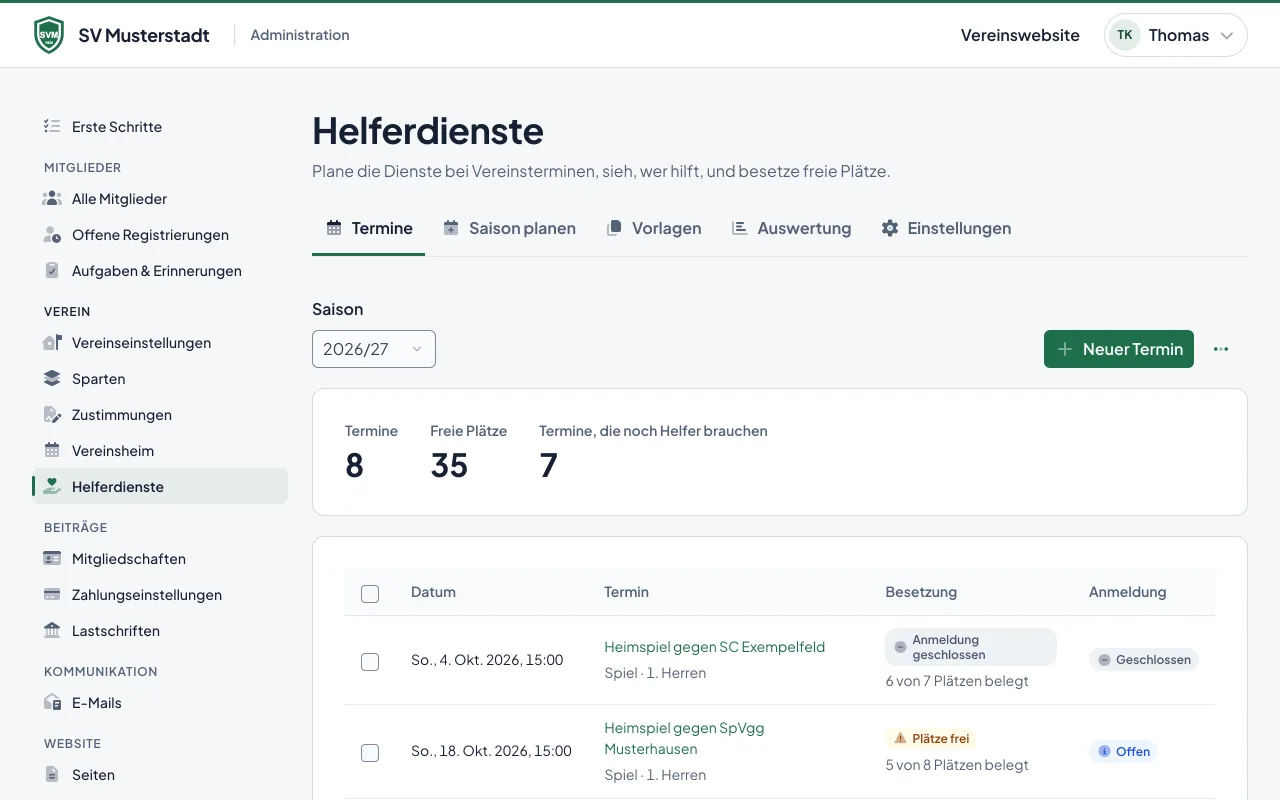Click the Offen status badge
Image resolution: width=1280 pixels, height=800 pixels.
1123,751
